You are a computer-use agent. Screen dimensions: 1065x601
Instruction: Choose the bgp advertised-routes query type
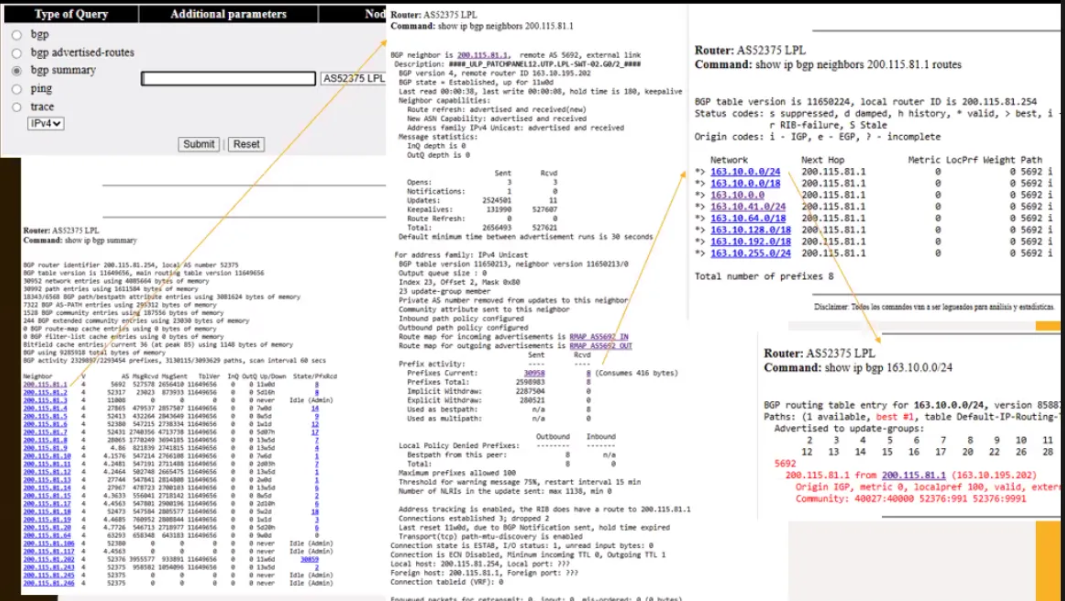[16, 53]
